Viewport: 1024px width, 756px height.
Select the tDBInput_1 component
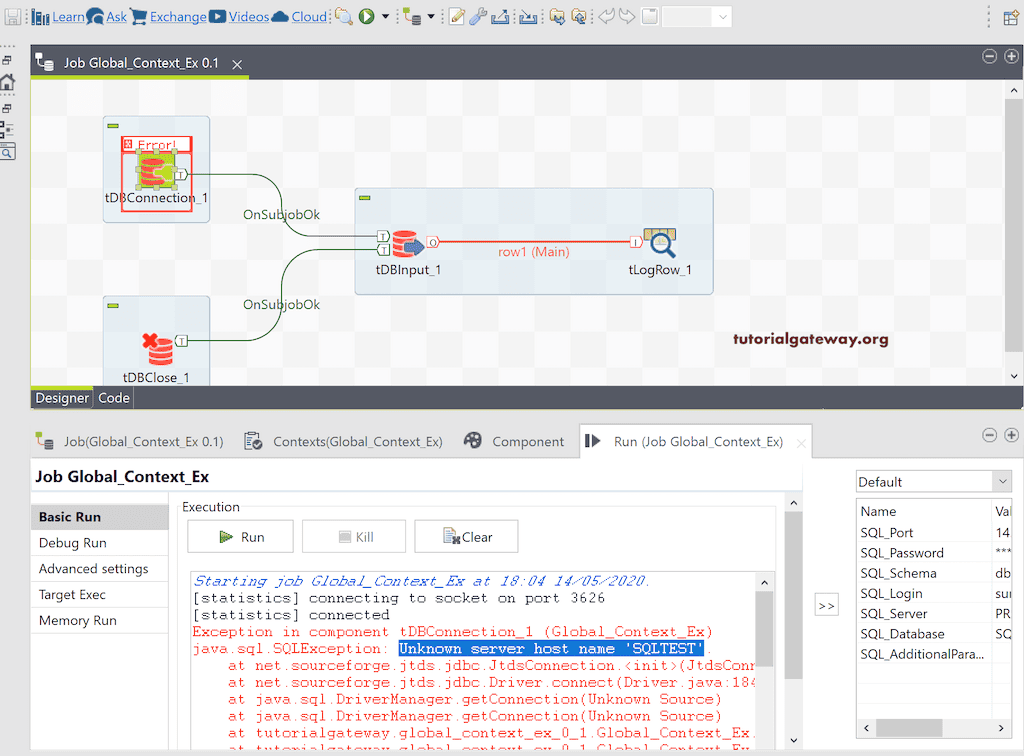coord(405,243)
